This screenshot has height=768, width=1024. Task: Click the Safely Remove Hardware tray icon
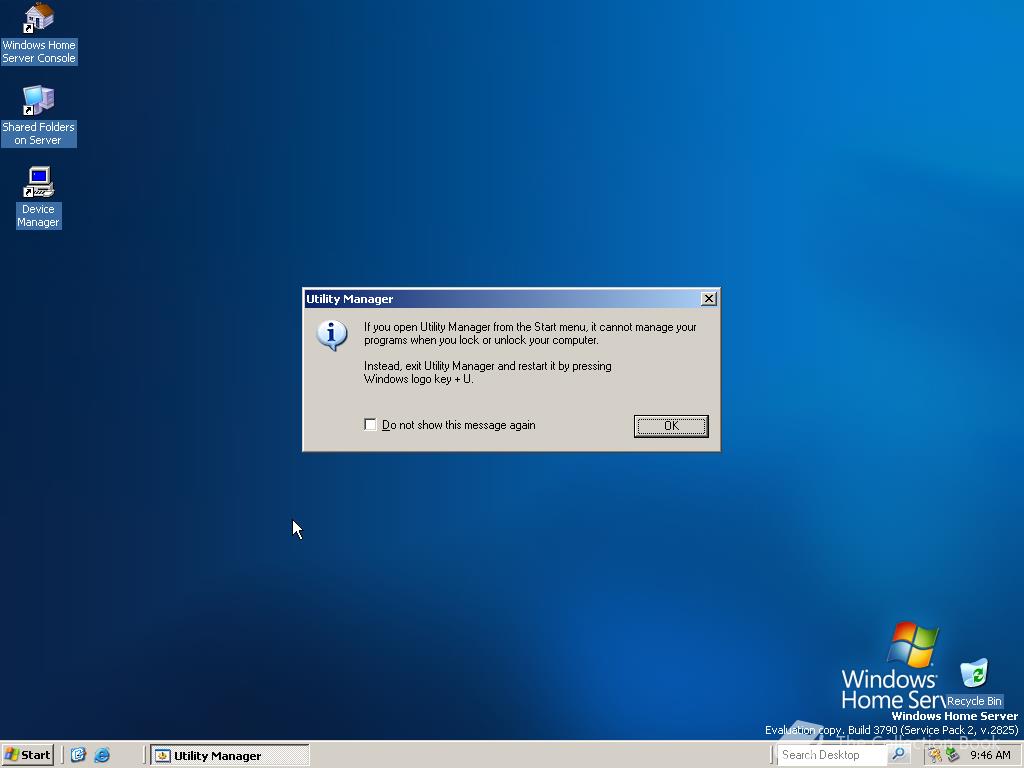click(x=952, y=755)
